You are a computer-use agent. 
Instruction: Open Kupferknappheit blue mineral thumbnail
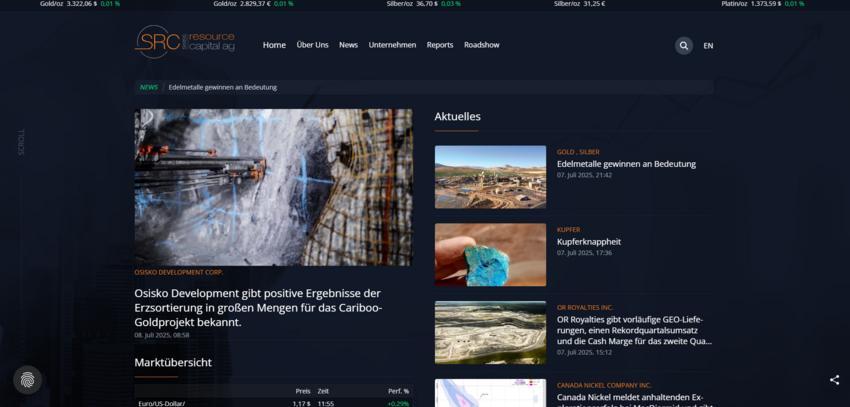(490, 255)
